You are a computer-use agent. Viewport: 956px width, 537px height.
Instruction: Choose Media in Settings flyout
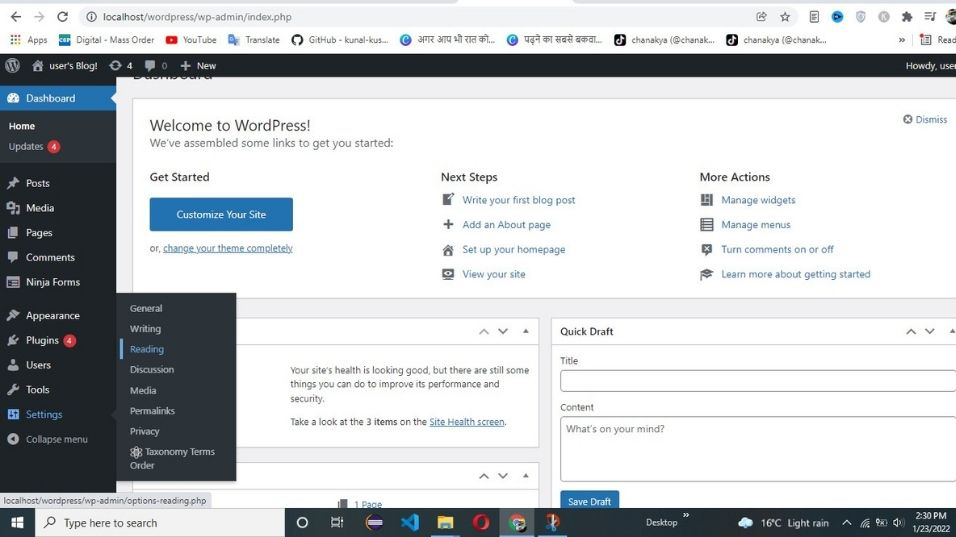[143, 390]
